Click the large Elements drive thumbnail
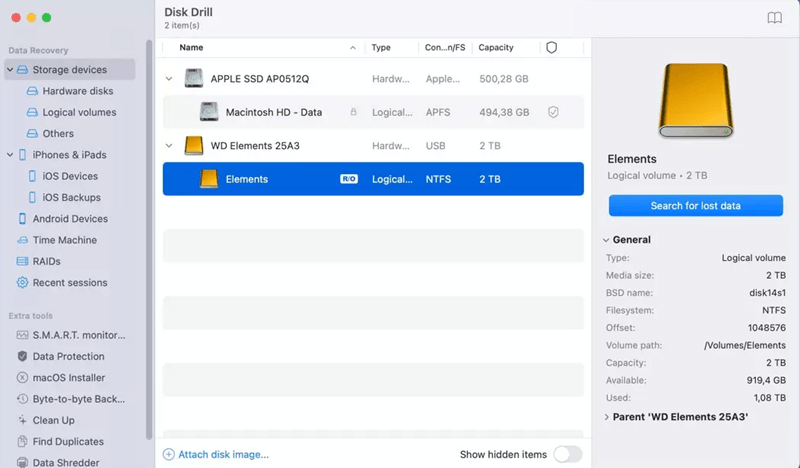Screen dimensions: 800x468 coord(696,101)
